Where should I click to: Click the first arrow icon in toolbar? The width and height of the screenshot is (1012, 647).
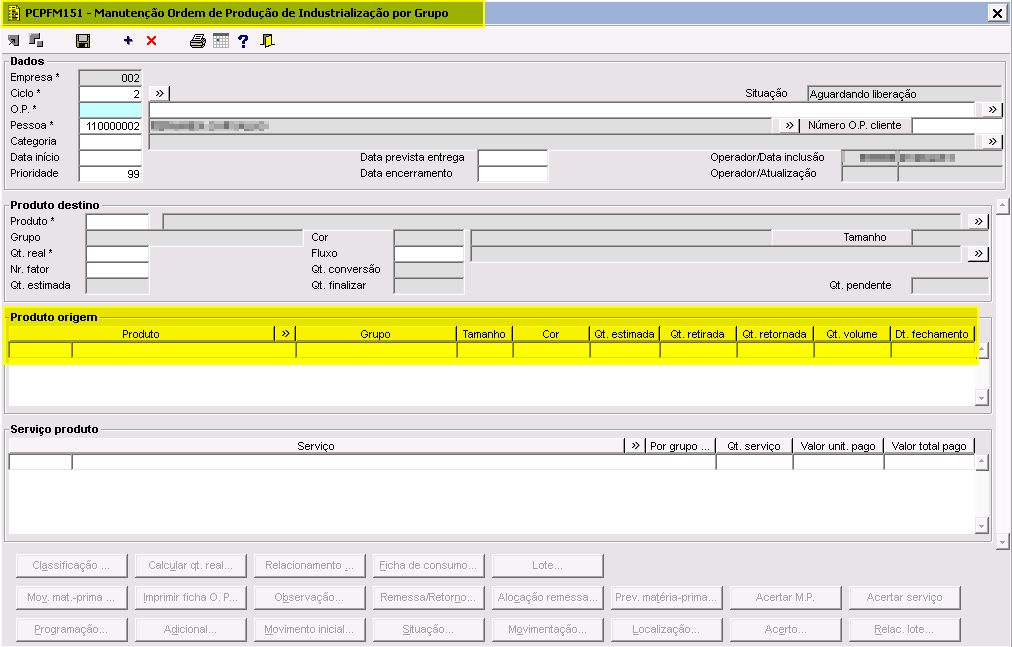click(14, 41)
